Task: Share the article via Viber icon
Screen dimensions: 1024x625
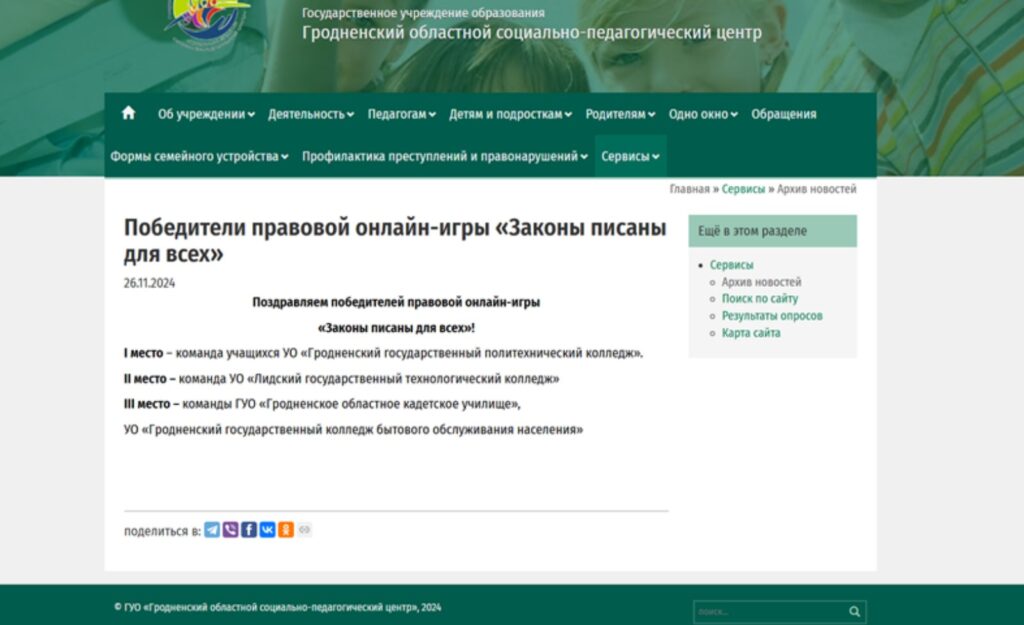Action: tap(230, 530)
